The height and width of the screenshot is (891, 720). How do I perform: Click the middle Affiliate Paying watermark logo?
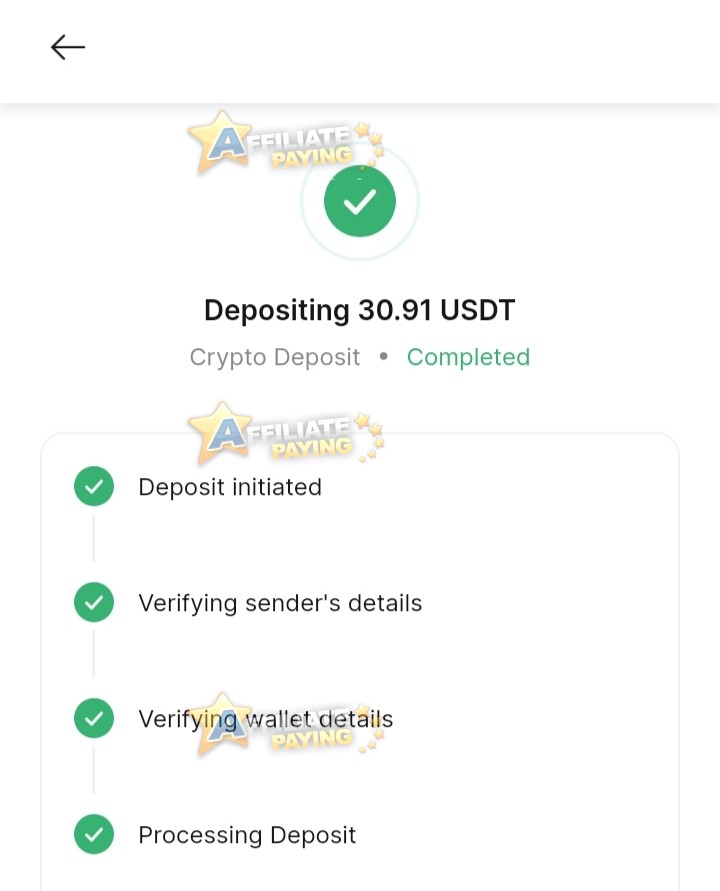tap(286, 433)
